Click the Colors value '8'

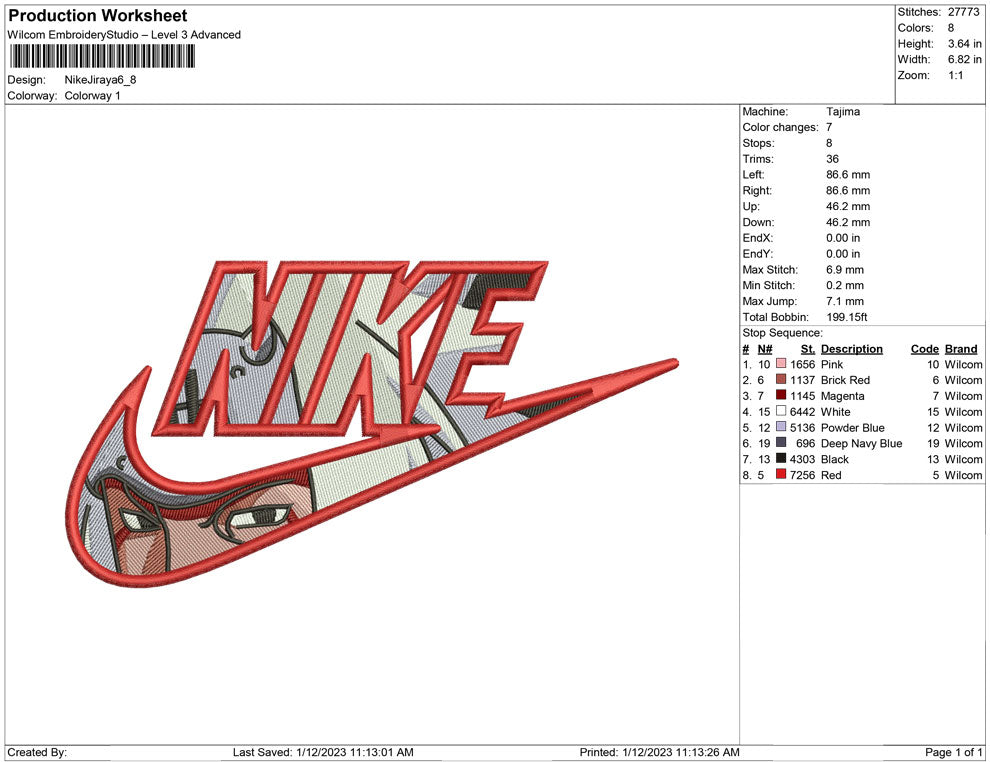point(951,28)
